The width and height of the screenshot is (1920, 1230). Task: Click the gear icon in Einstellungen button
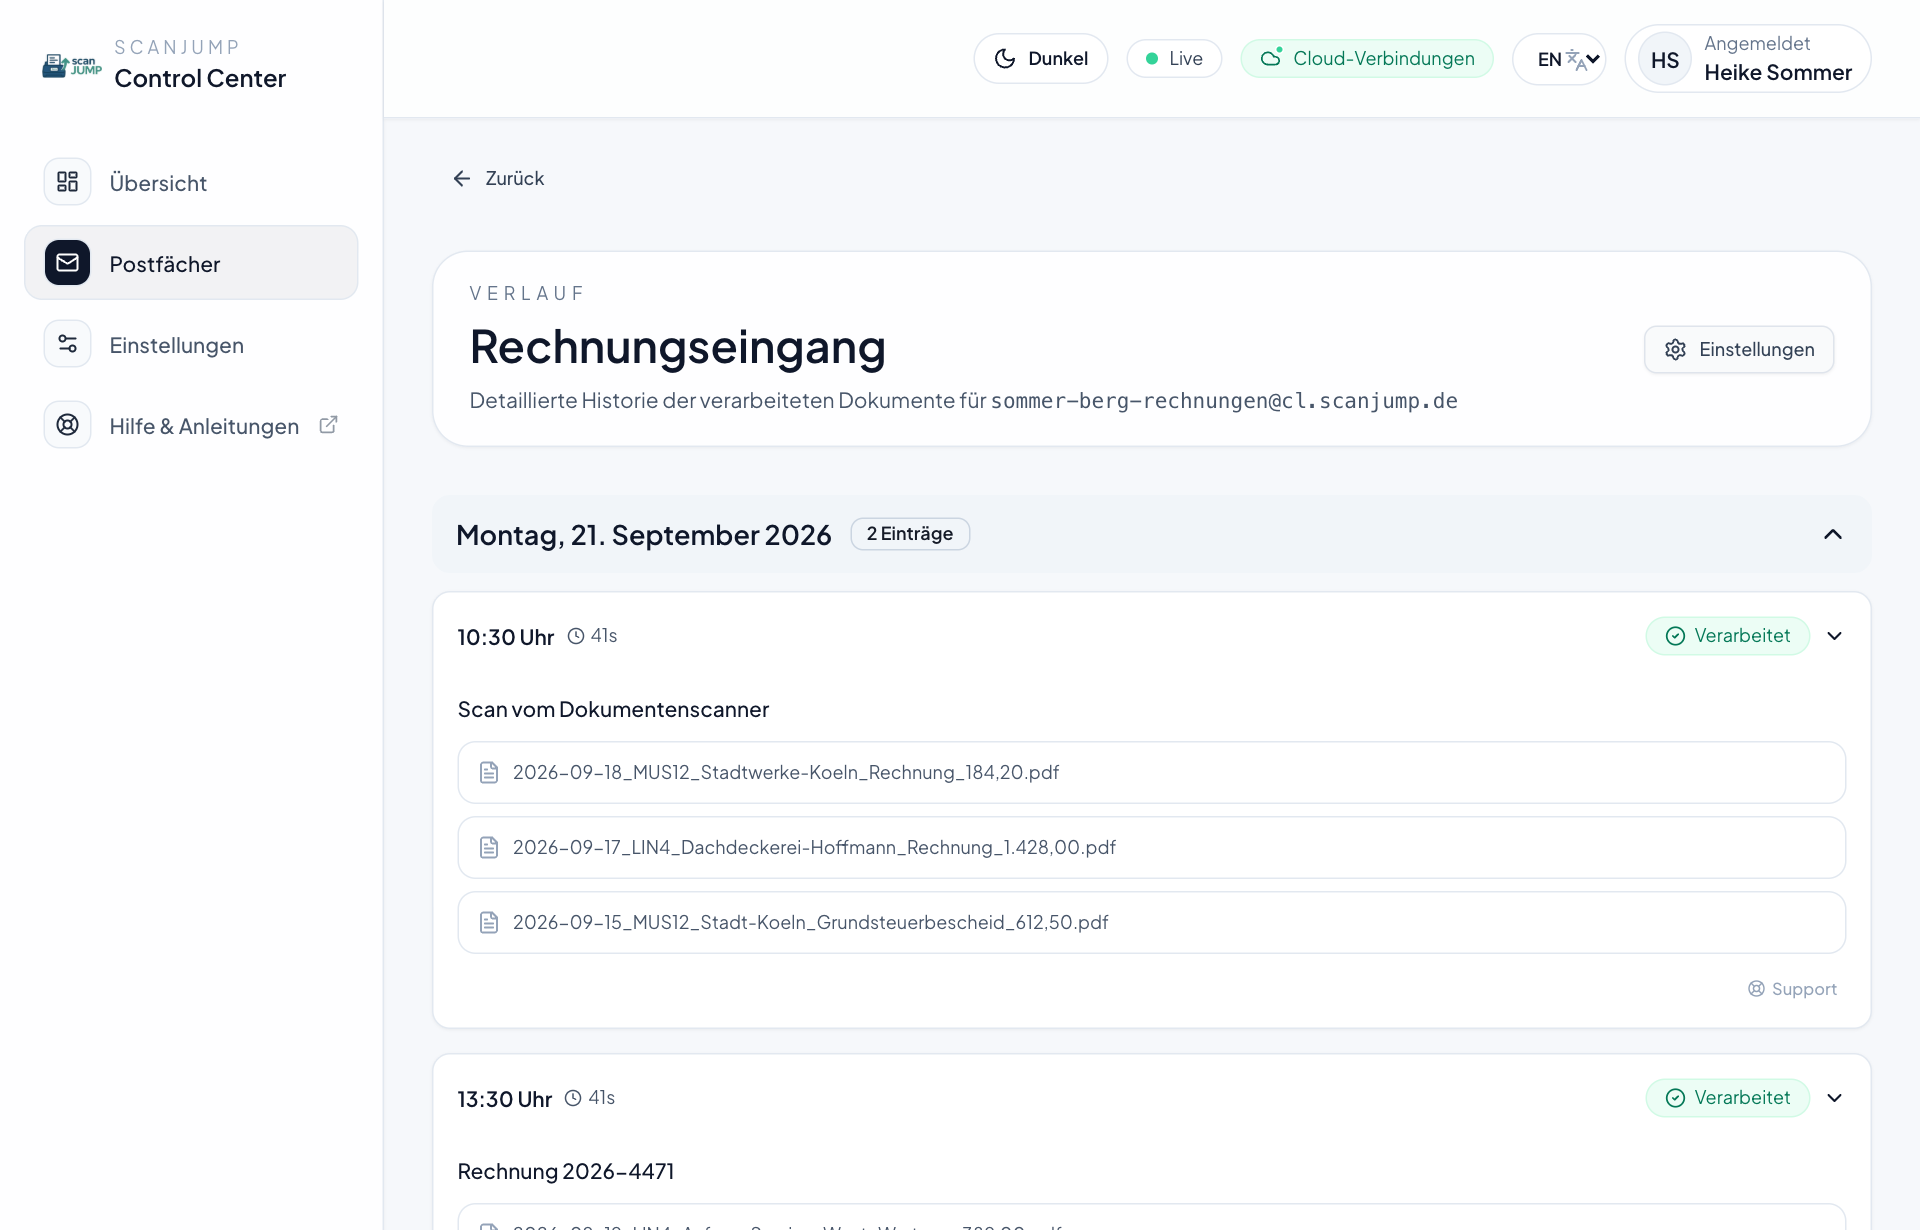(1676, 350)
